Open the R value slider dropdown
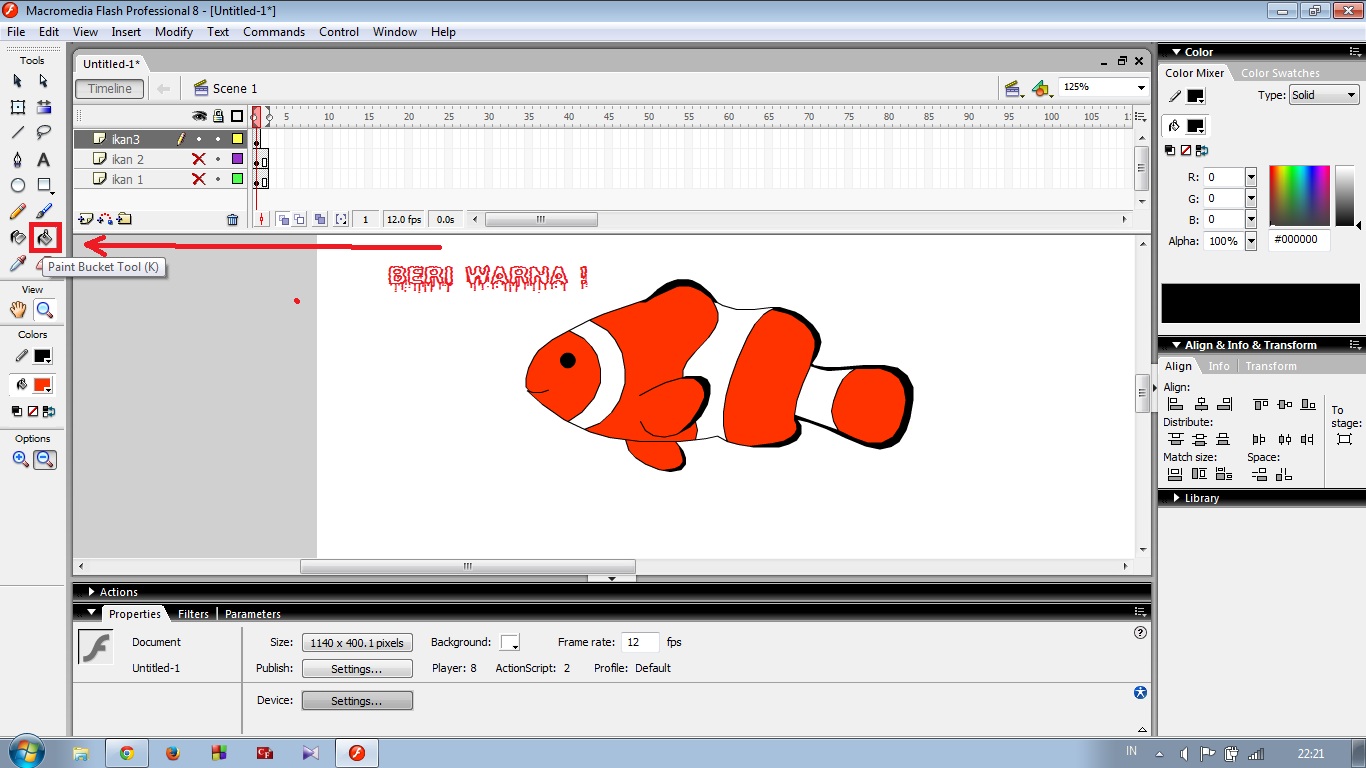The width and height of the screenshot is (1366, 768). point(1250,177)
